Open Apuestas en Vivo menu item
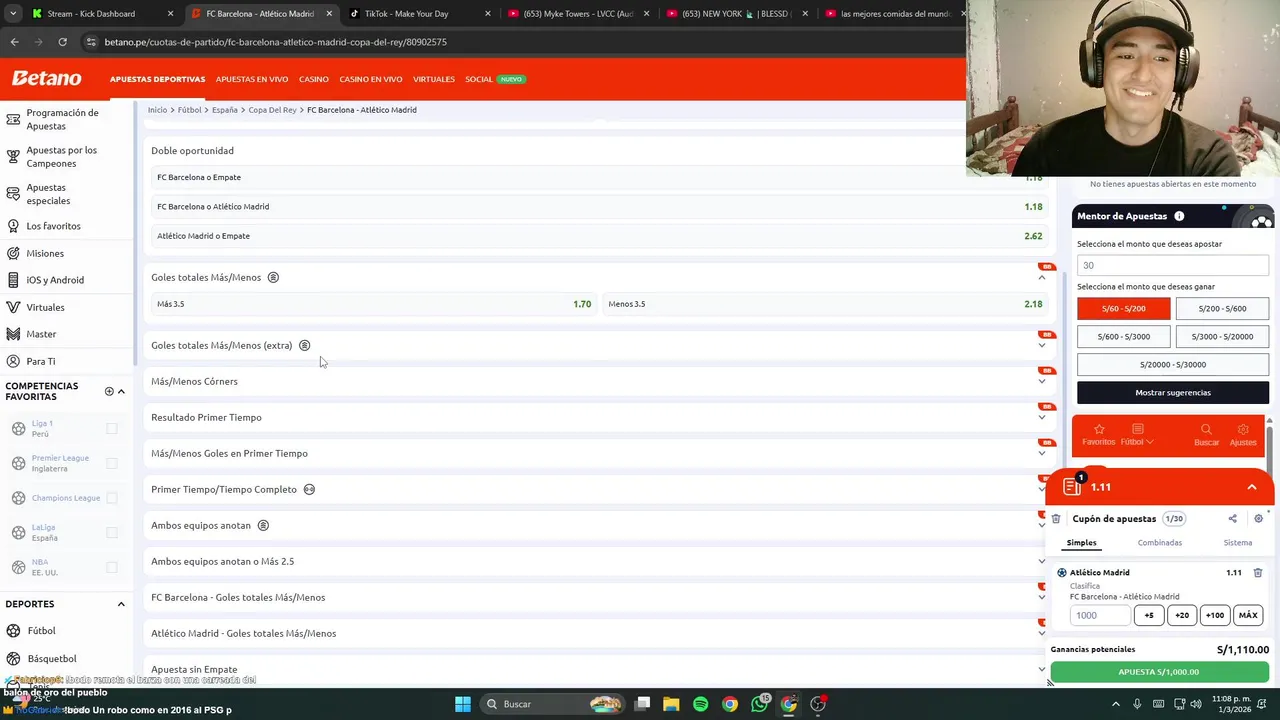Image resolution: width=1280 pixels, height=720 pixels. tap(252, 79)
